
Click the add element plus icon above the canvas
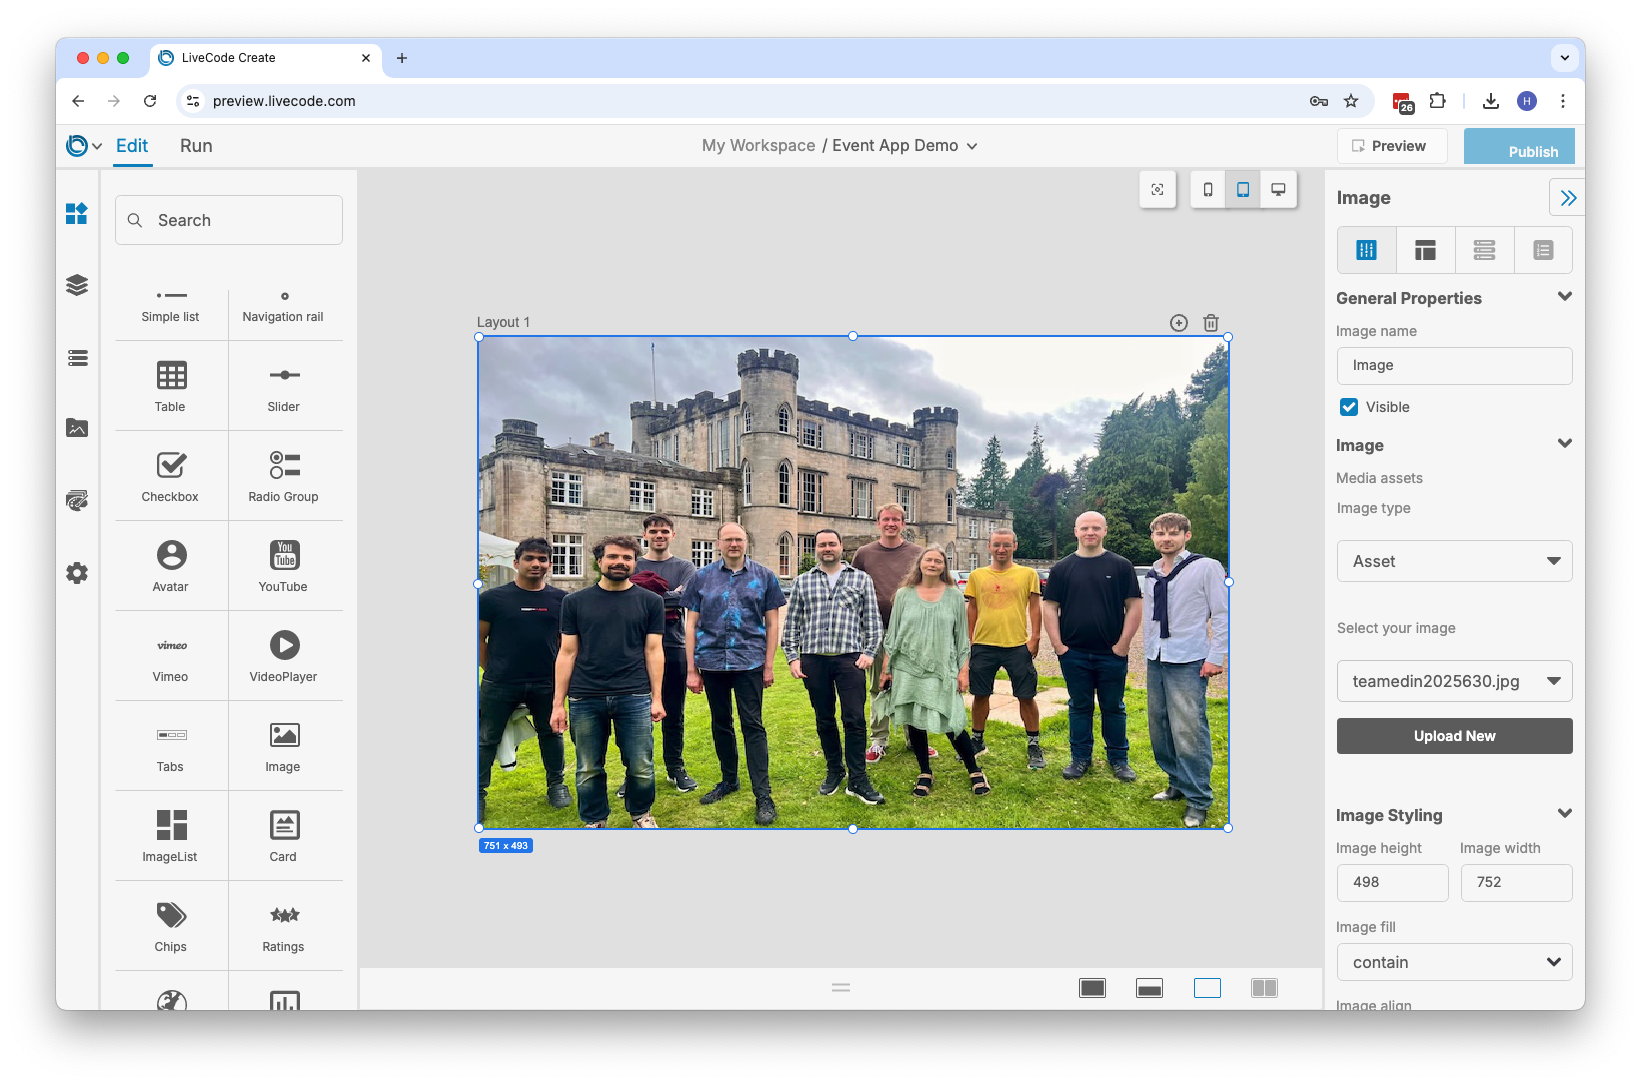[x=1178, y=323]
